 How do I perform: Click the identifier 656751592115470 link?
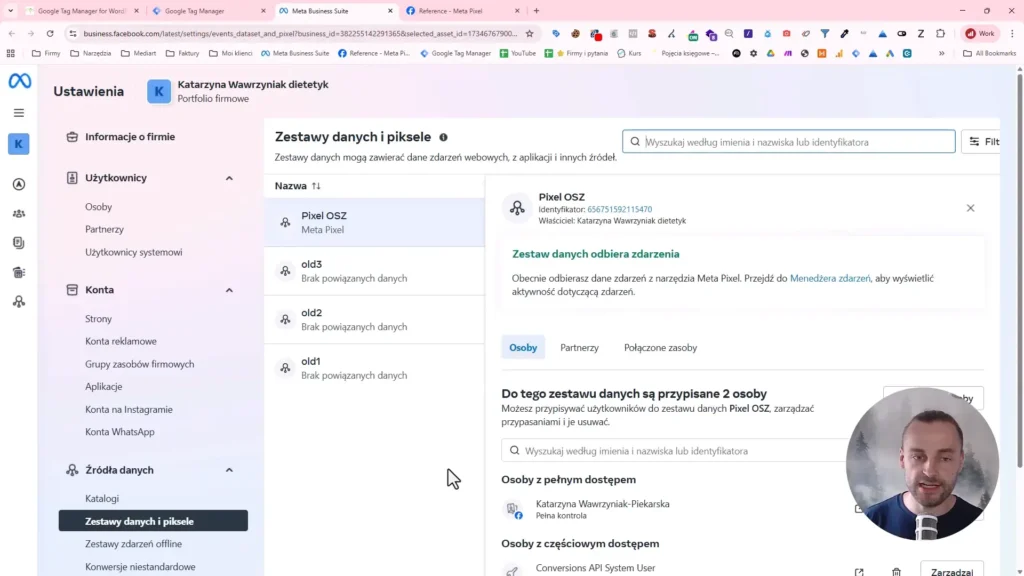tap(619, 209)
